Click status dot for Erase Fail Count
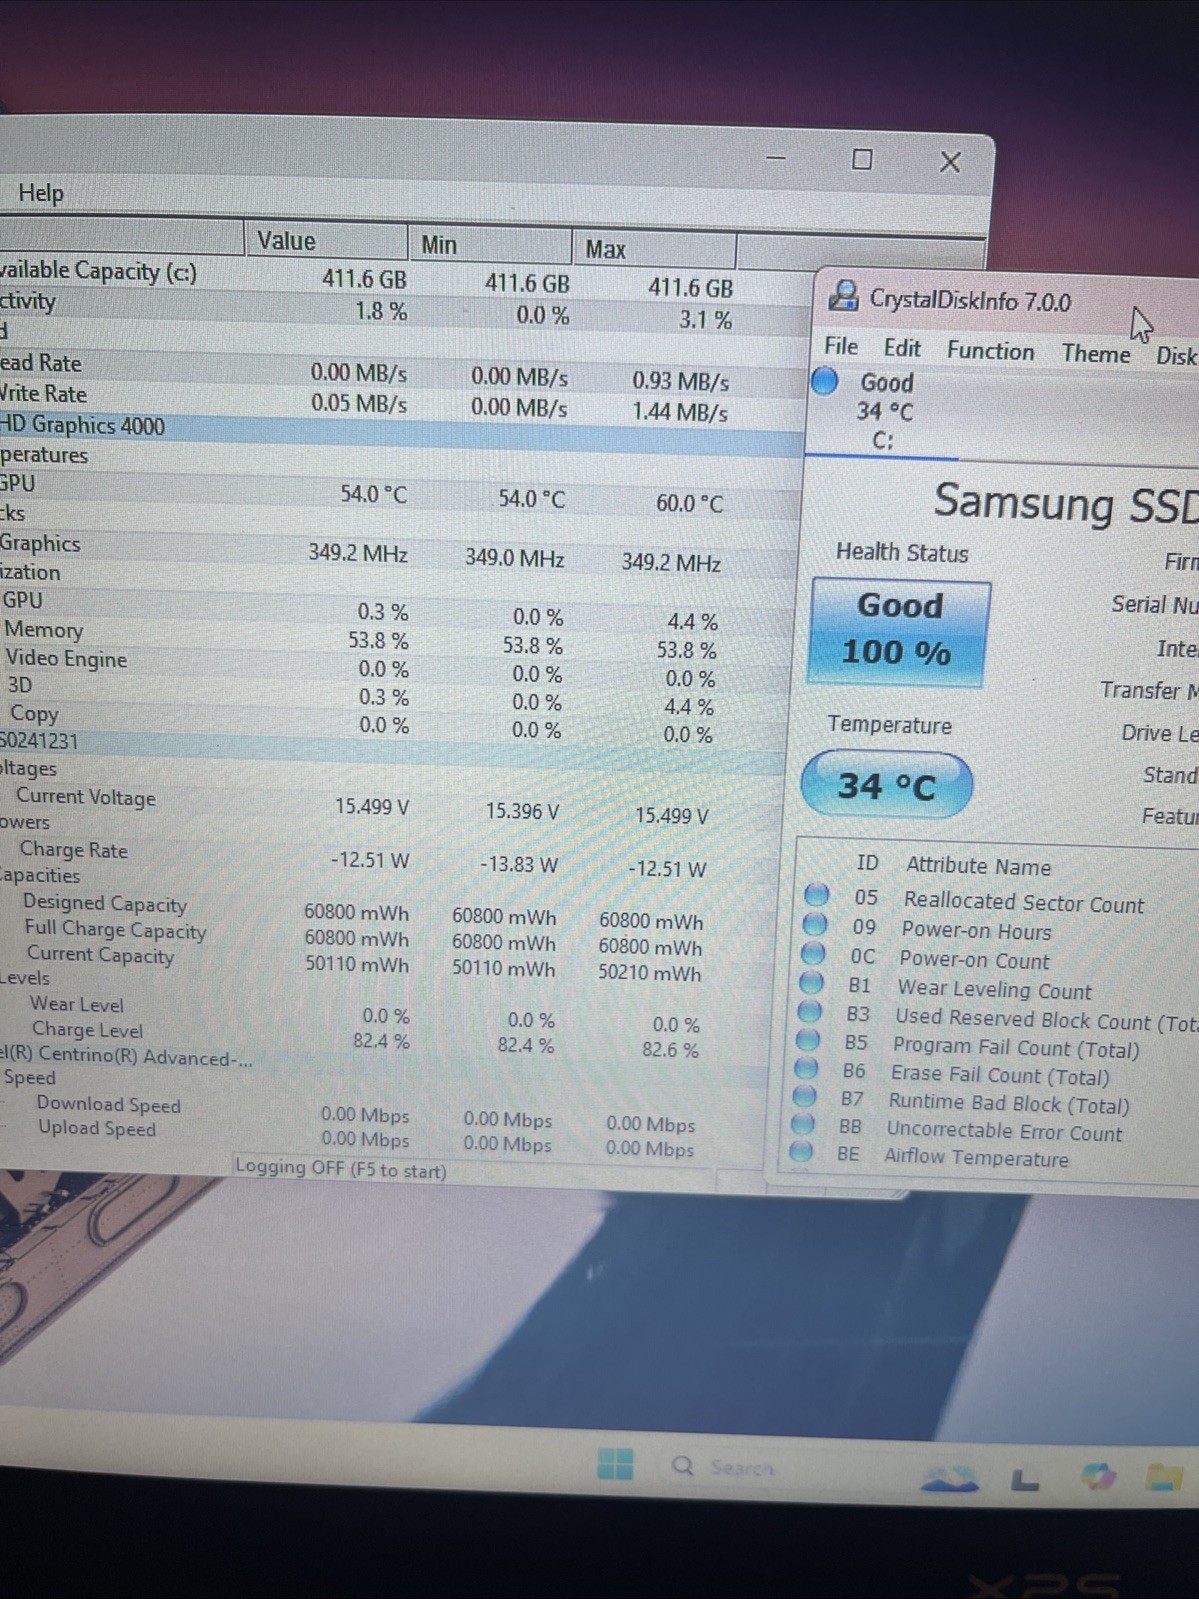The width and height of the screenshot is (1199, 1599). tap(805, 1067)
